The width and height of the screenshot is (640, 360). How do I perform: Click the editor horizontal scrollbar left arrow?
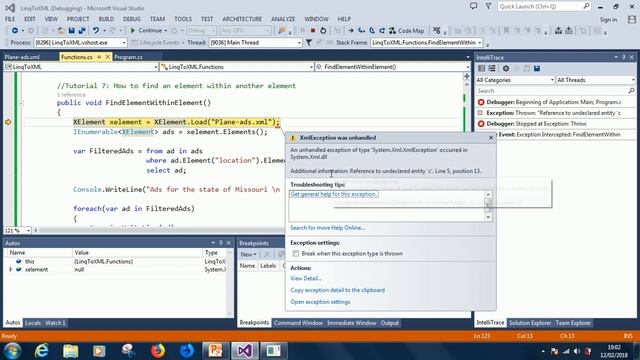pos(36,231)
